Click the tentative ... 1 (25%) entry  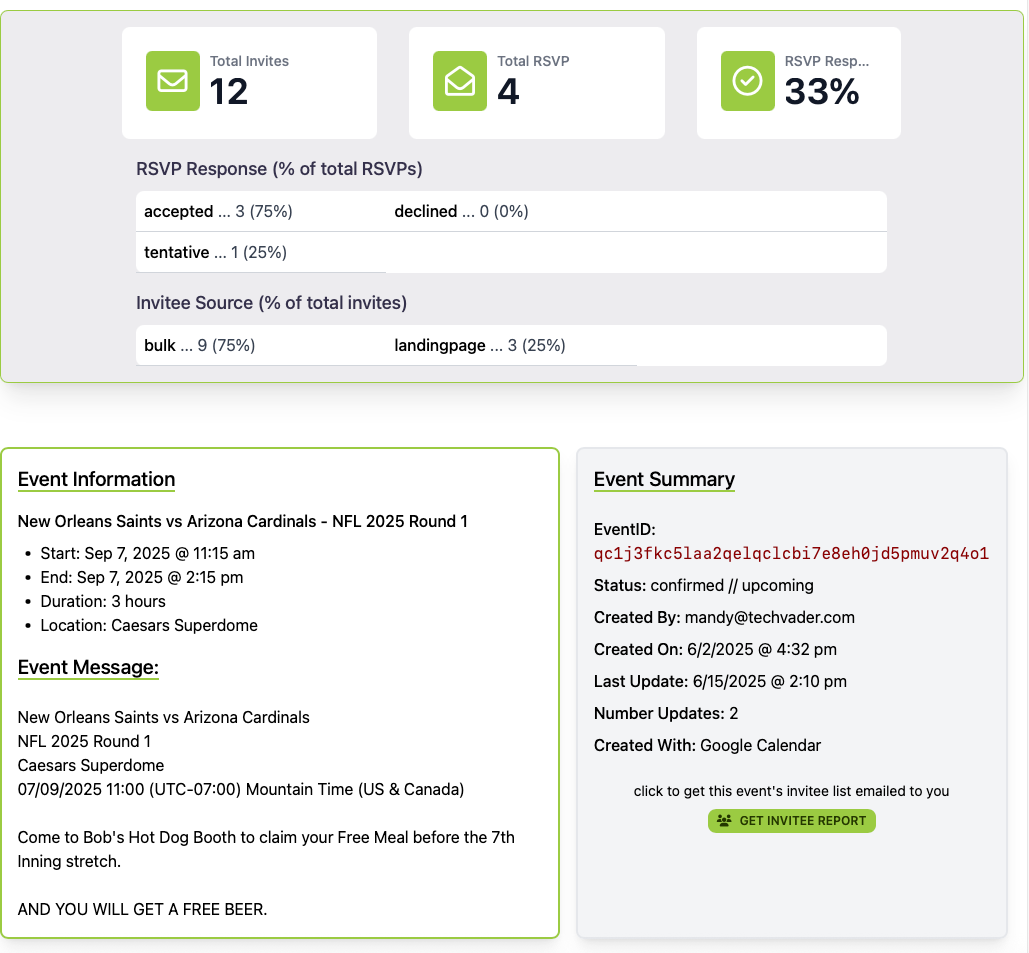(x=215, y=252)
